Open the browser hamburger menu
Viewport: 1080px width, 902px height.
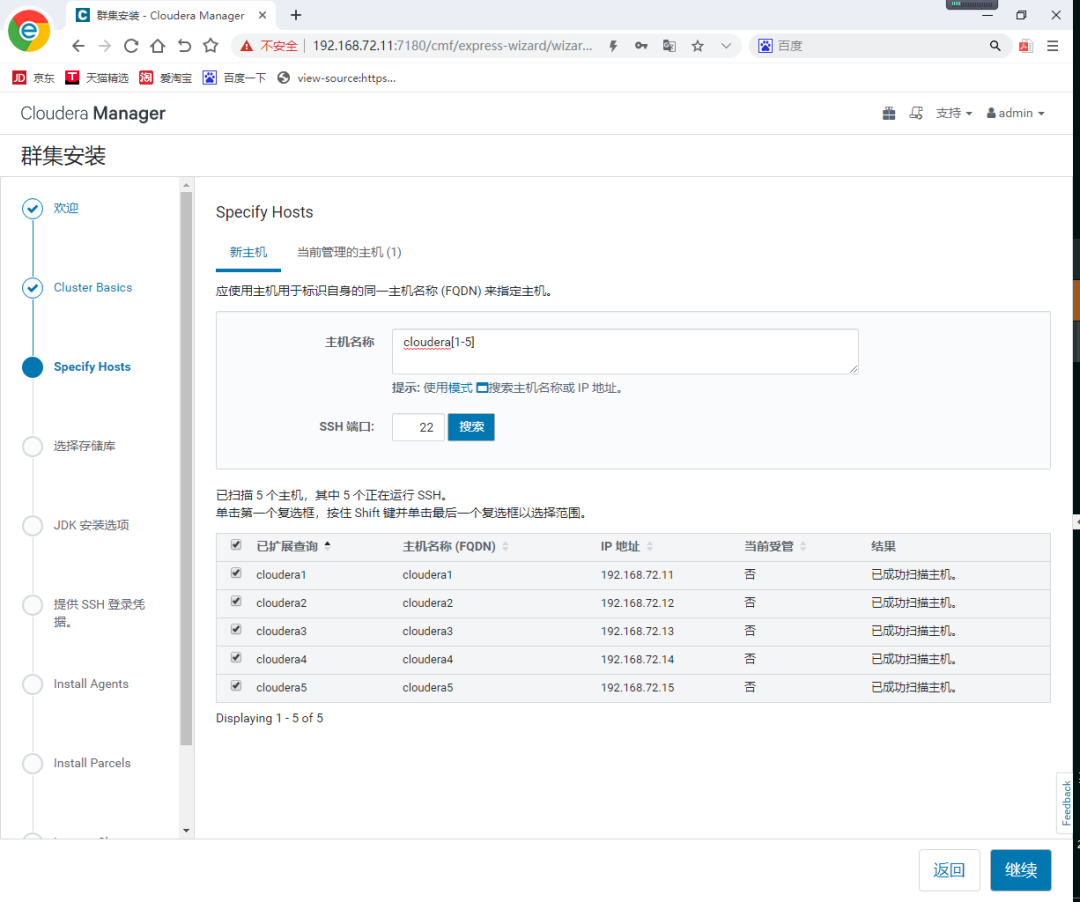tap(1052, 46)
